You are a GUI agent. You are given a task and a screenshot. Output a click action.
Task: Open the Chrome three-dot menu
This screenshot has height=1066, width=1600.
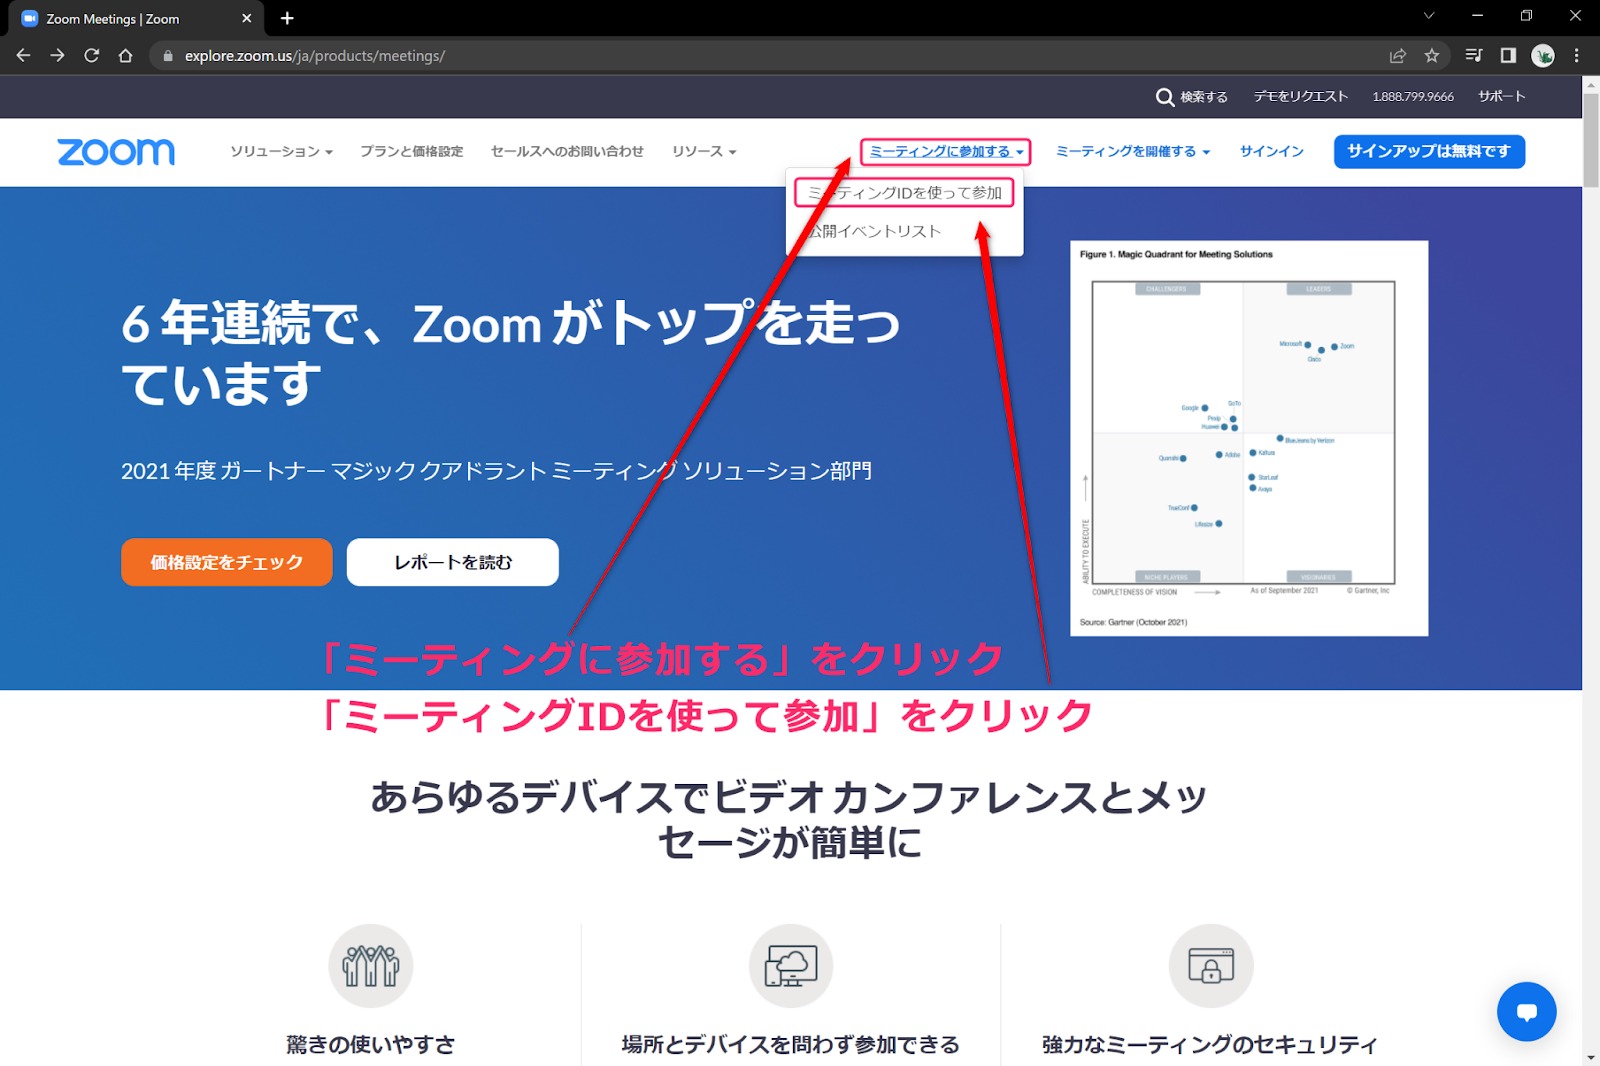[1577, 56]
